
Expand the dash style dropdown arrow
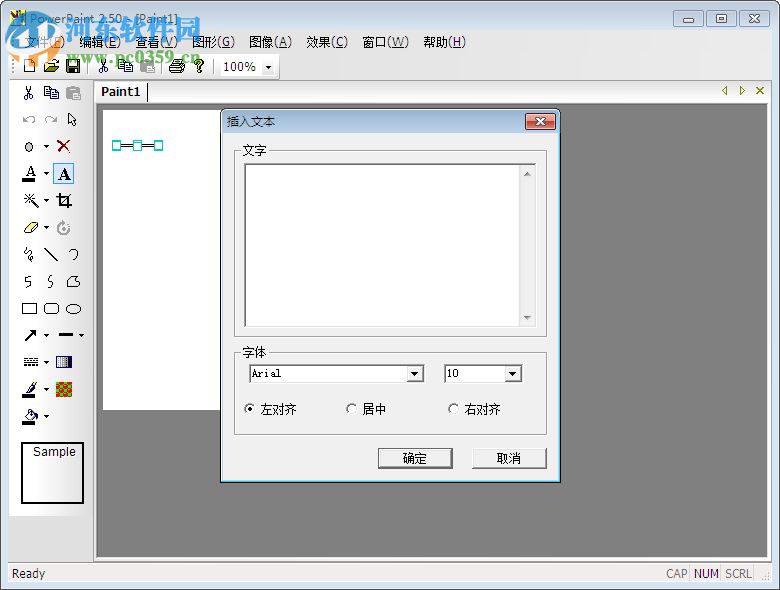46,362
